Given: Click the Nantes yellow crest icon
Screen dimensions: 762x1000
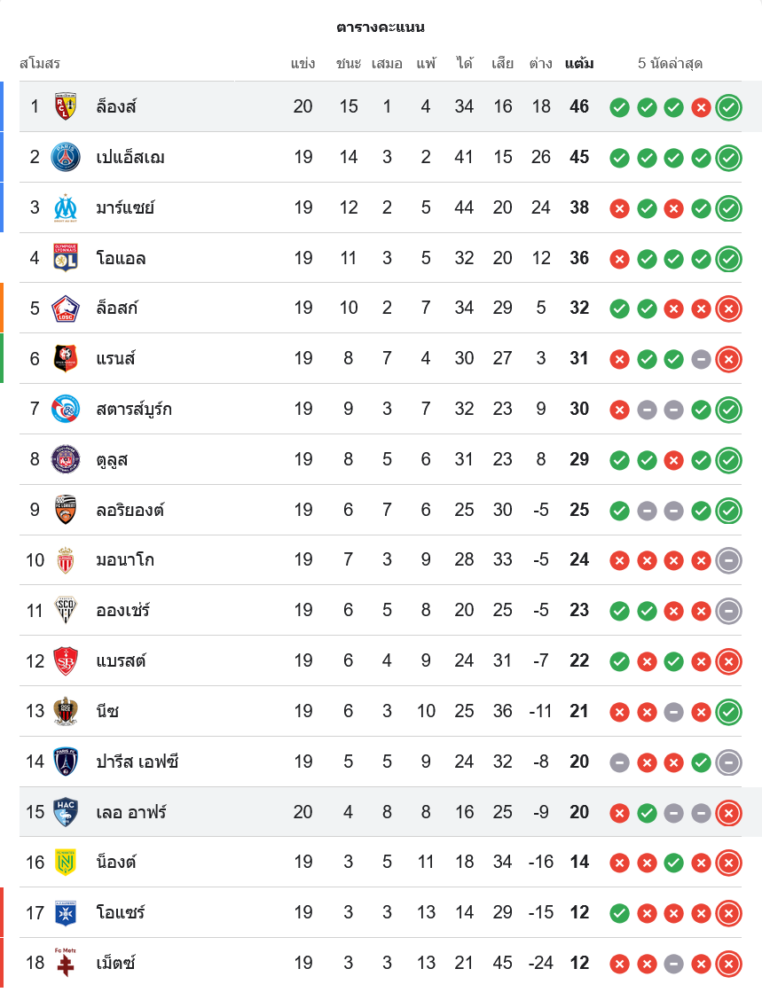Looking at the screenshot, I should coord(66,862).
